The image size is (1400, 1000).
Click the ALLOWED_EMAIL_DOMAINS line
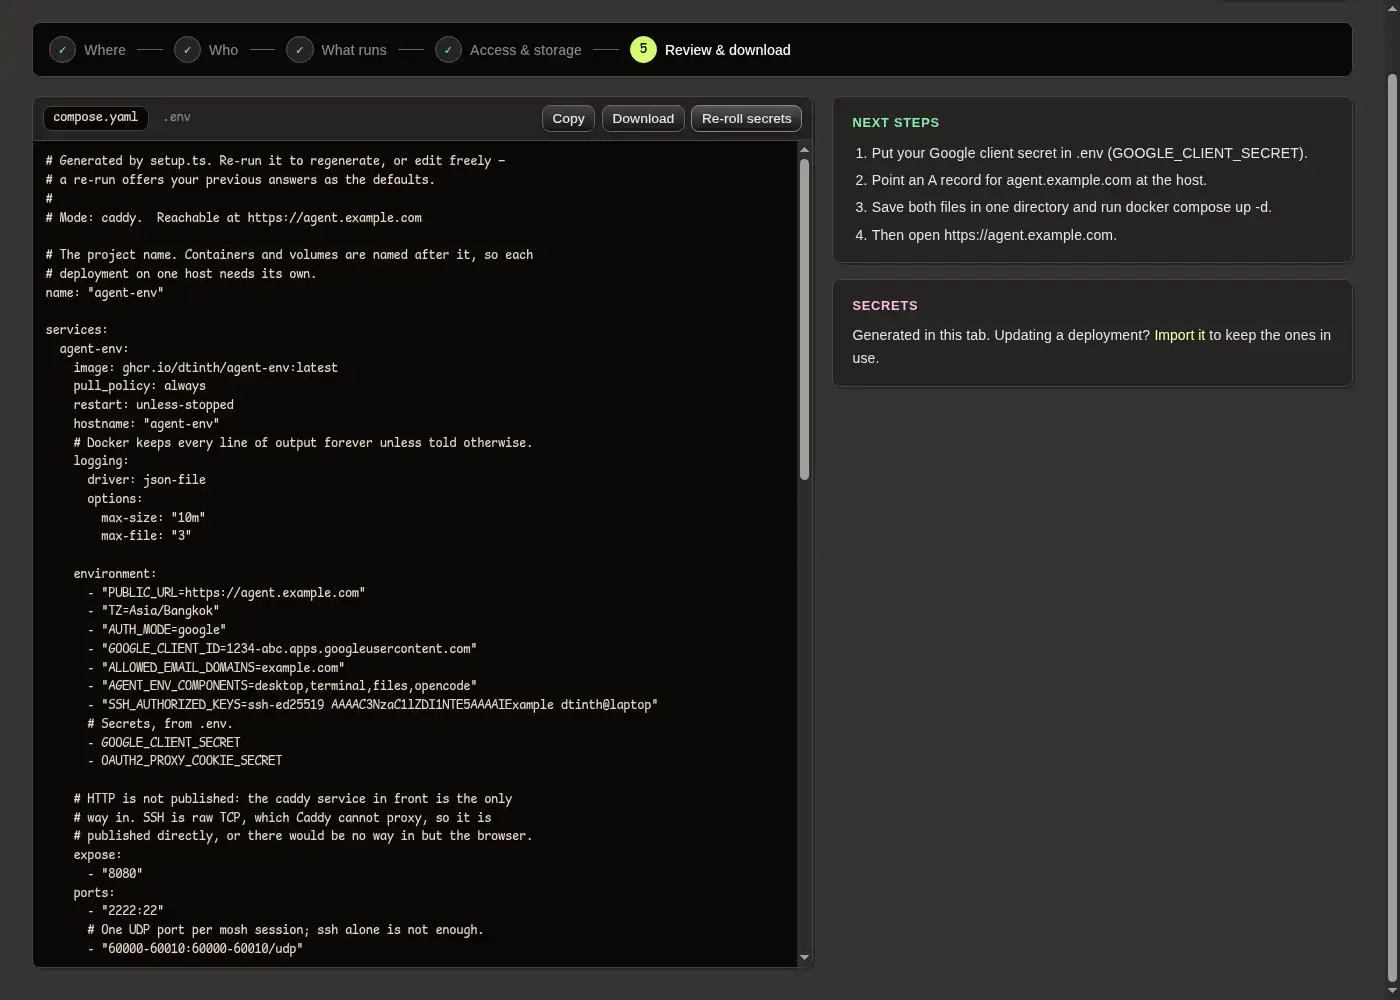click(x=216, y=668)
